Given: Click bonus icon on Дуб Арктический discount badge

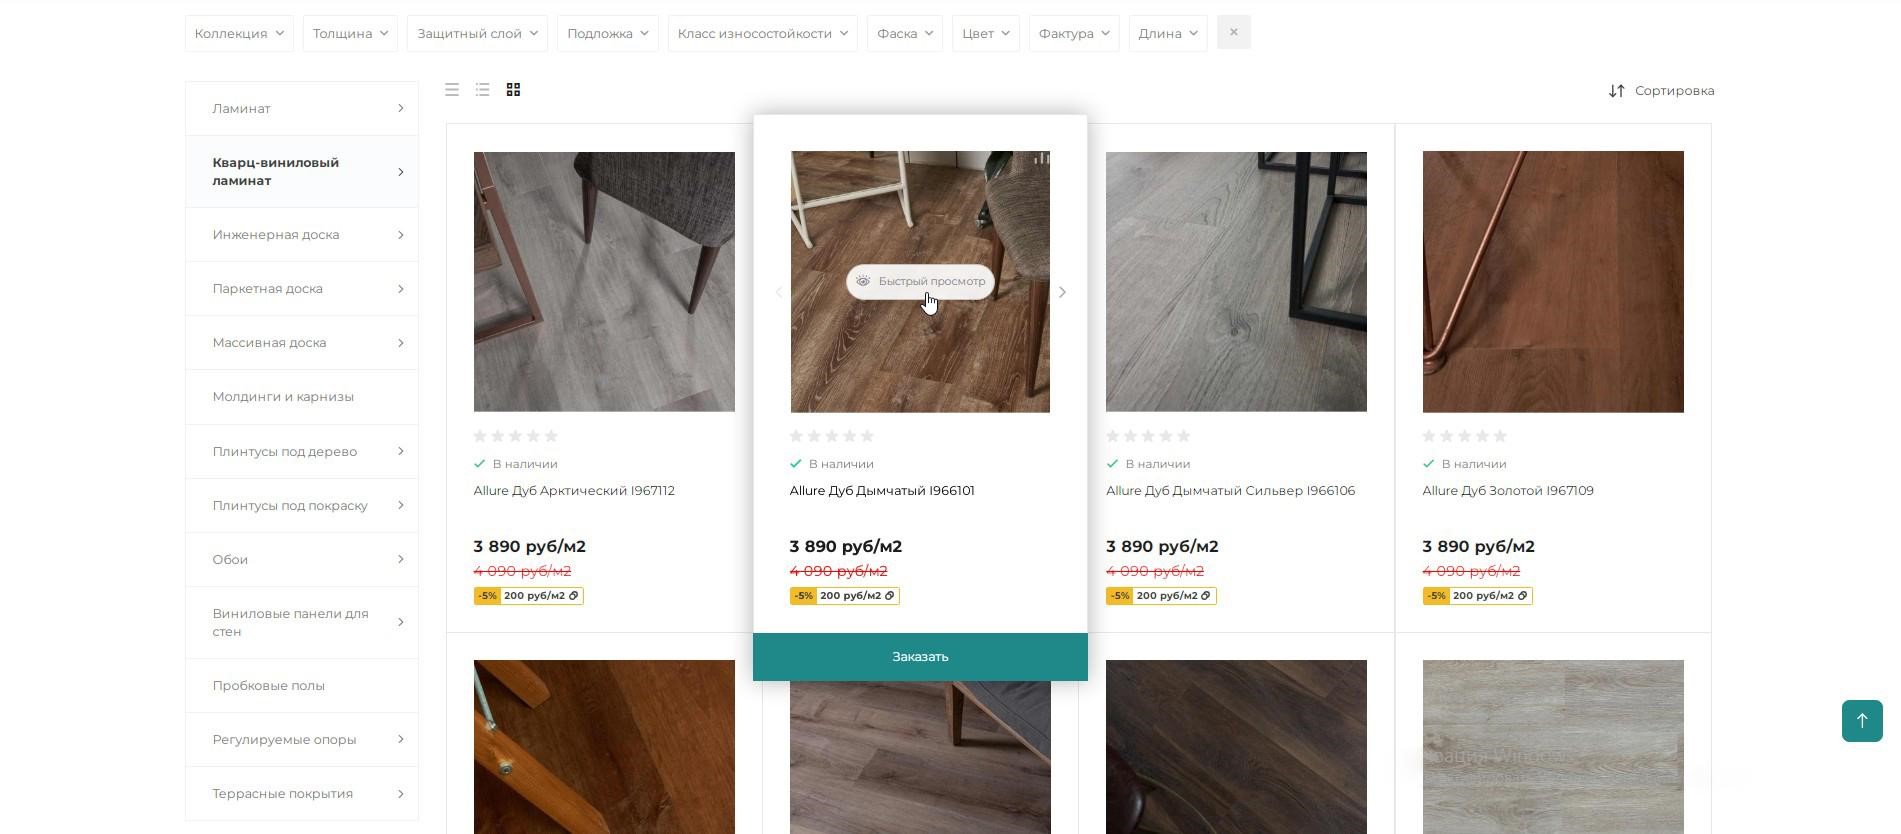Looking at the screenshot, I should coord(574,596).
